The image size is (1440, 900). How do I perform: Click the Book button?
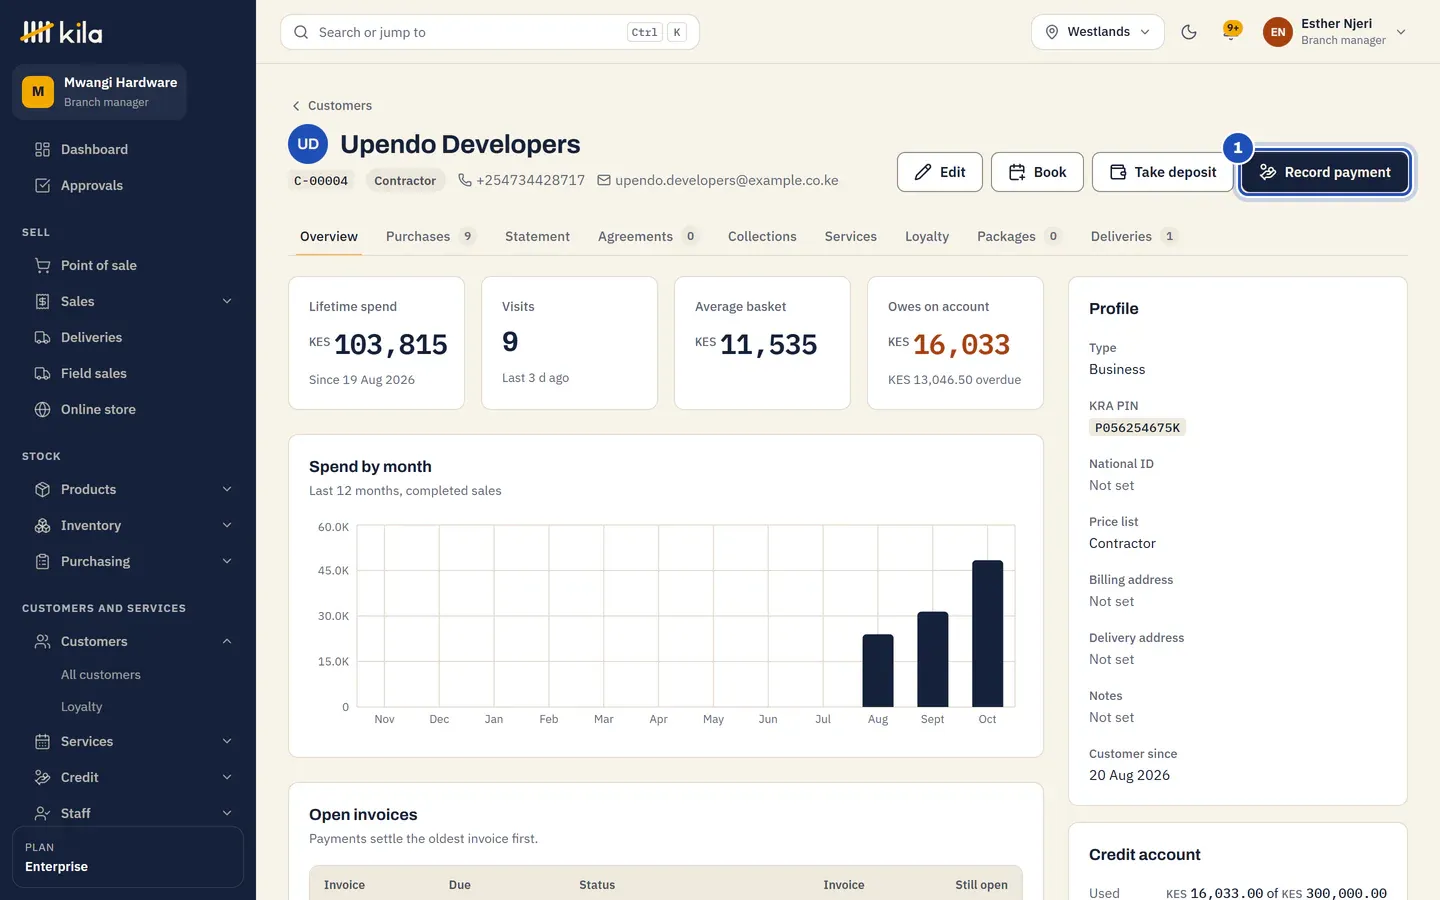[x=1037, y=172]
